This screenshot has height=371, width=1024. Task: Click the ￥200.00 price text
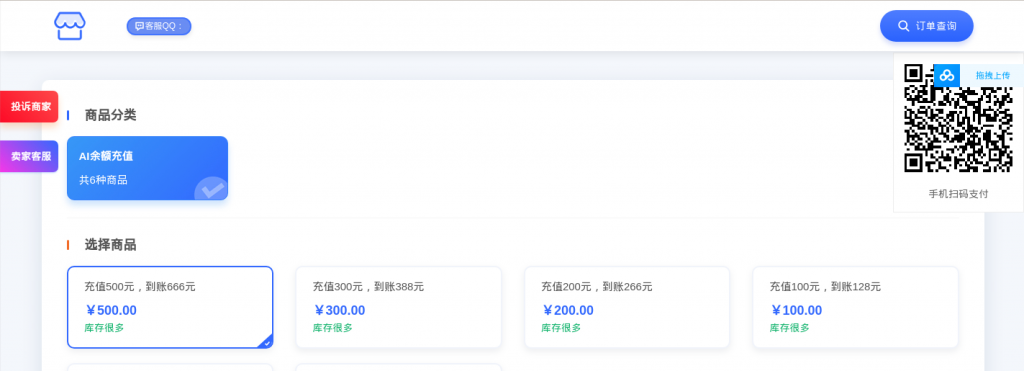coord(568,310)
